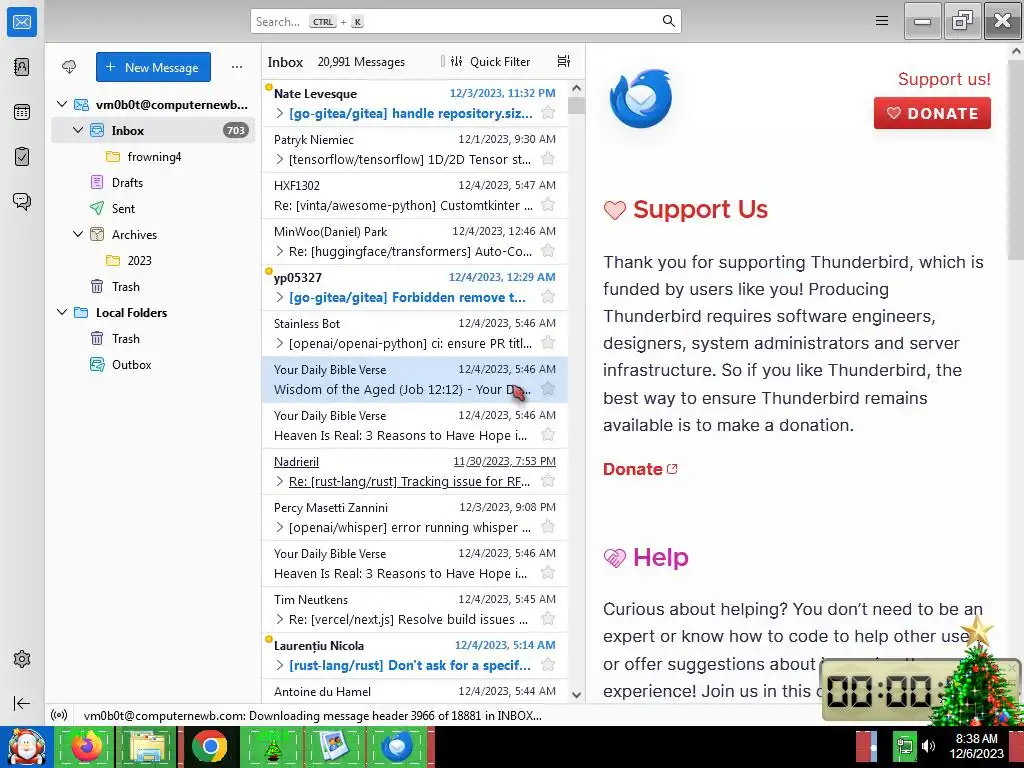
Task: Open folder pane options ellipsis
Action: (237, 67)
